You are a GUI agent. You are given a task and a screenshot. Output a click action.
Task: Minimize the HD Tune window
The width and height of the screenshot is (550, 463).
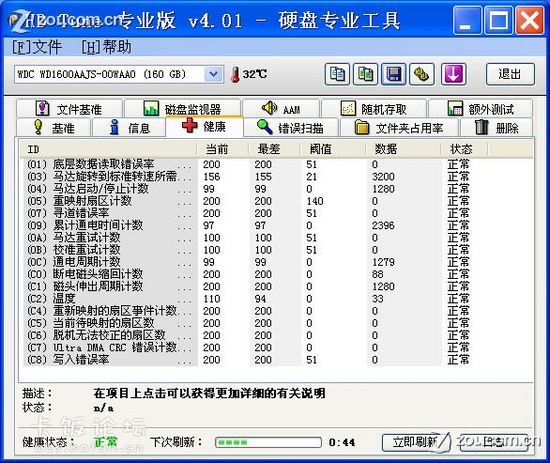coord(466,21)
